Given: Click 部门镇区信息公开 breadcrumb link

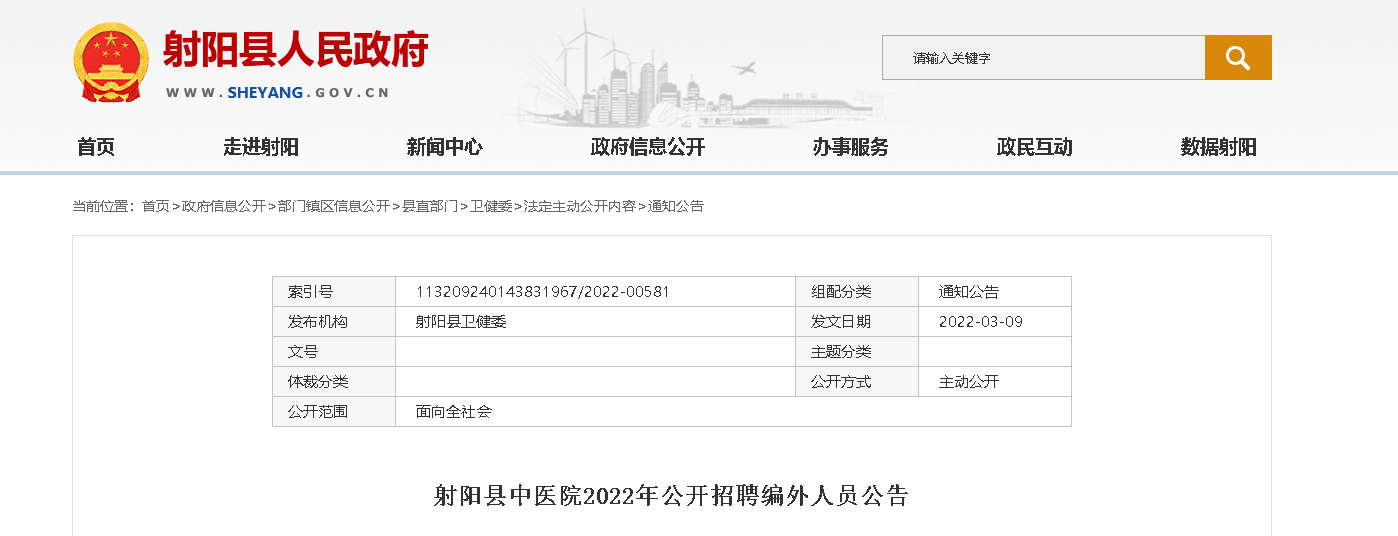Looking at the screenshot, I should pyautogui.click(x=334, y=206).
